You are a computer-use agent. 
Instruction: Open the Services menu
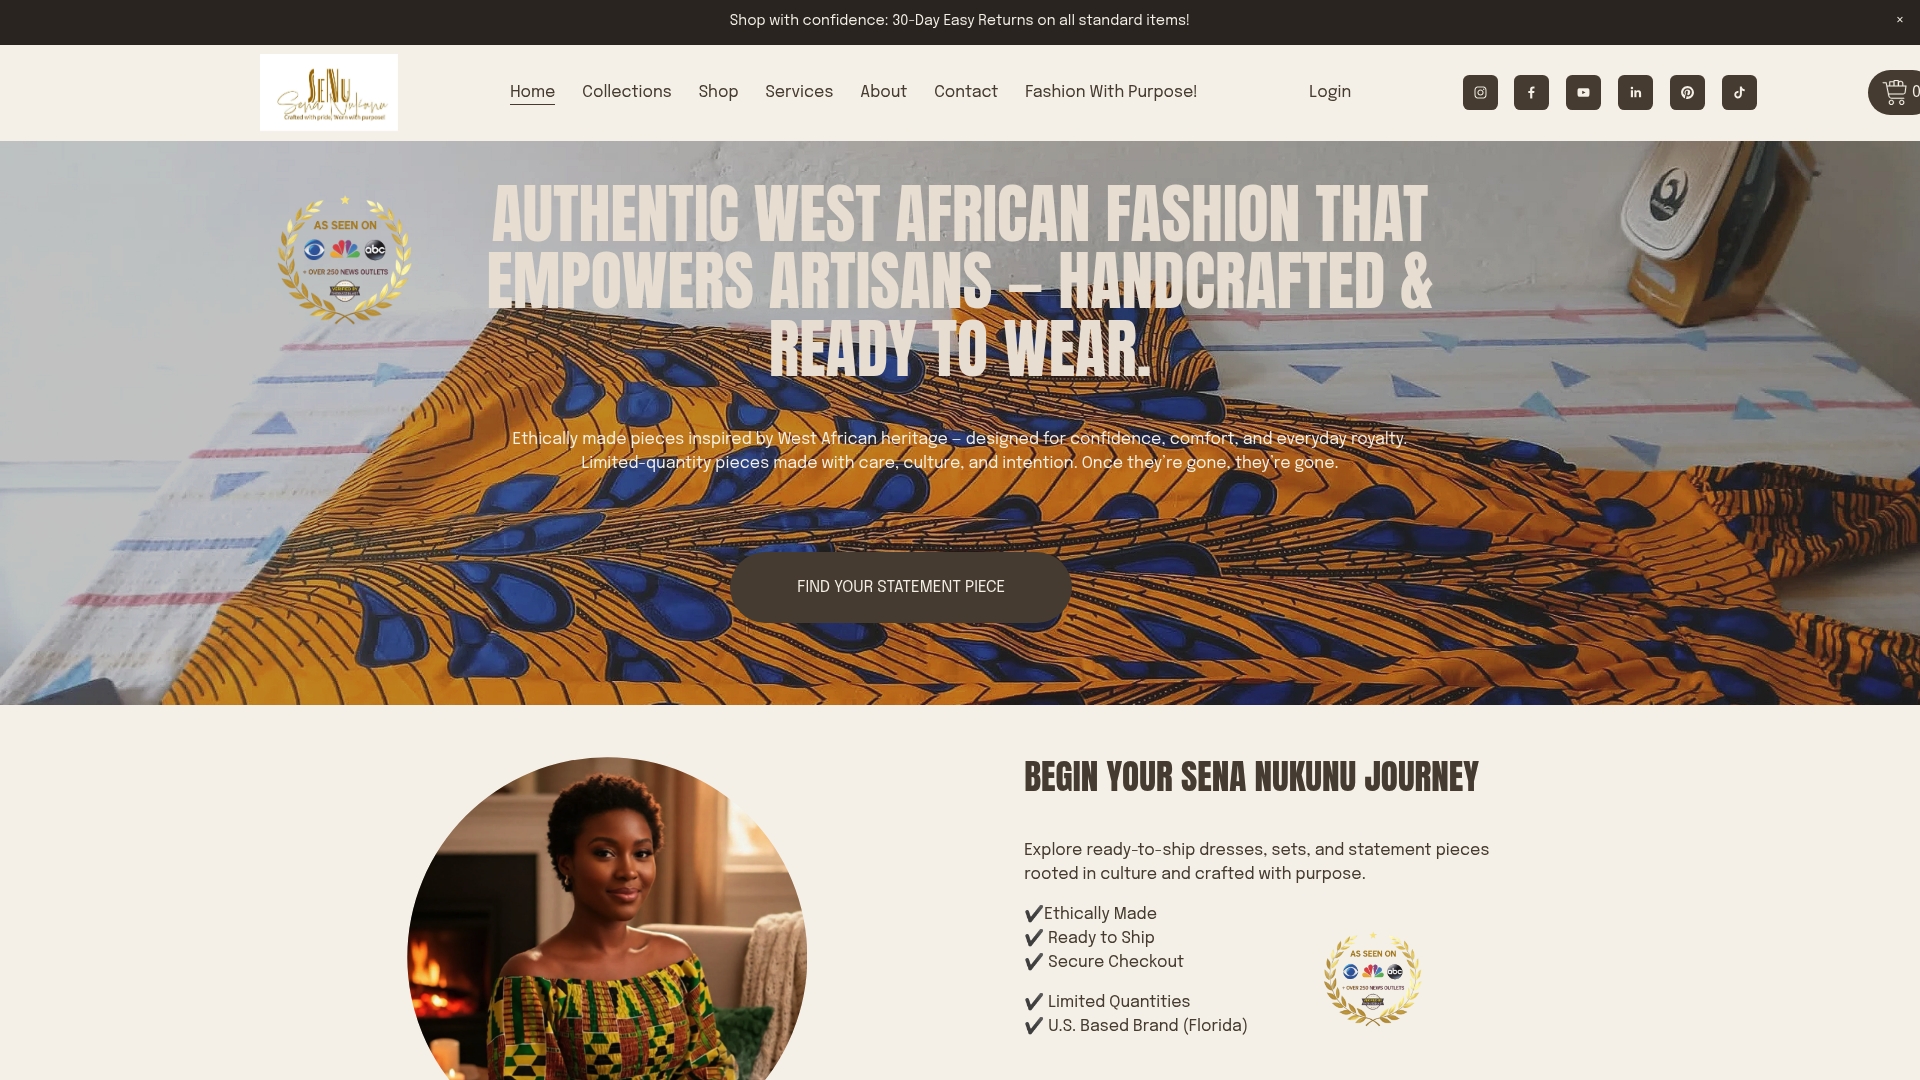pos(799,92)
